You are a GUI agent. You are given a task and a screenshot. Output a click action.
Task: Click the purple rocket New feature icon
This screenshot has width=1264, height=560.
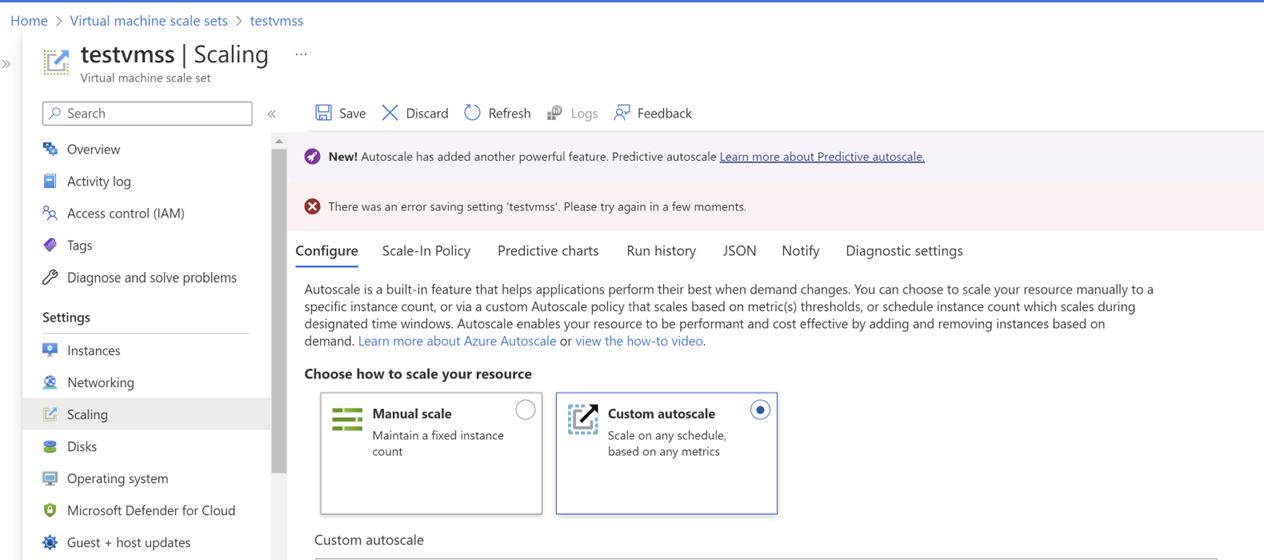coord(312,156)
